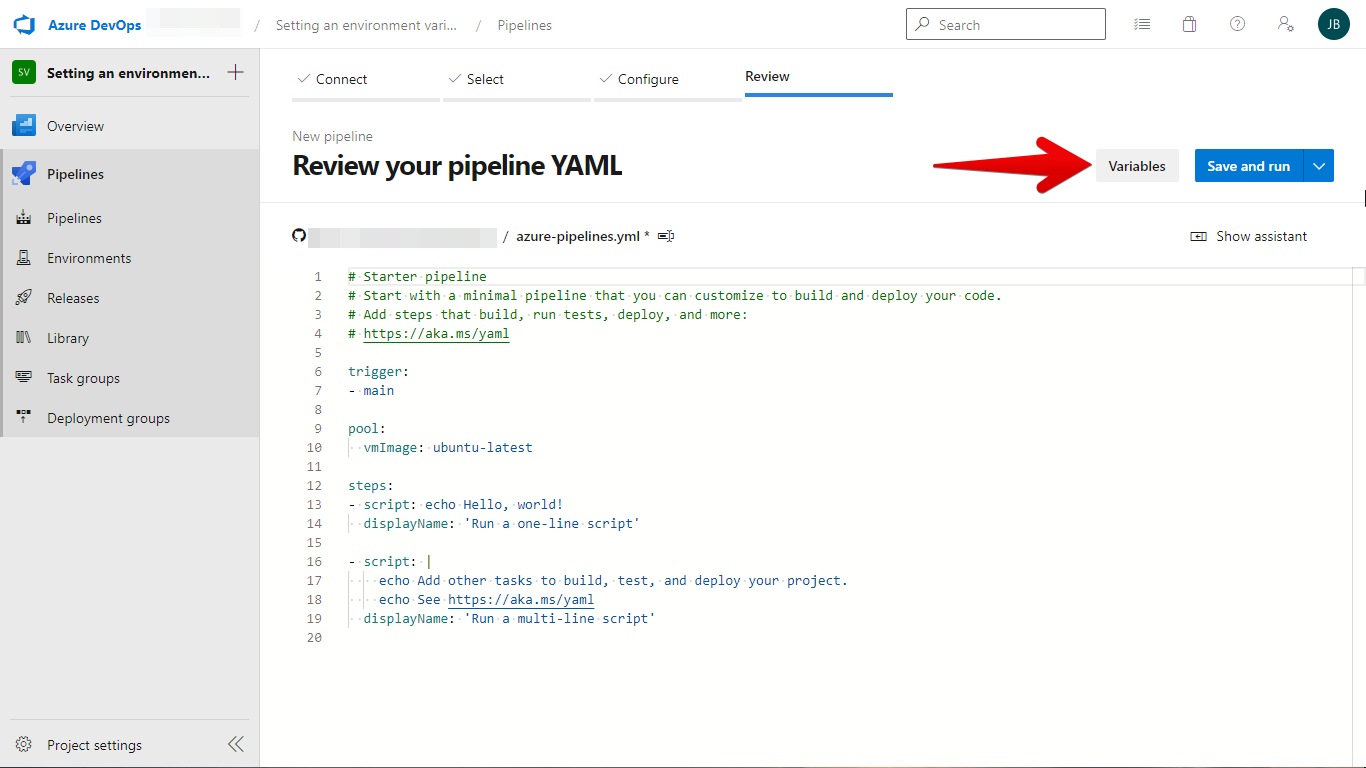Open the Help question mark icon

pos(1237,24)
